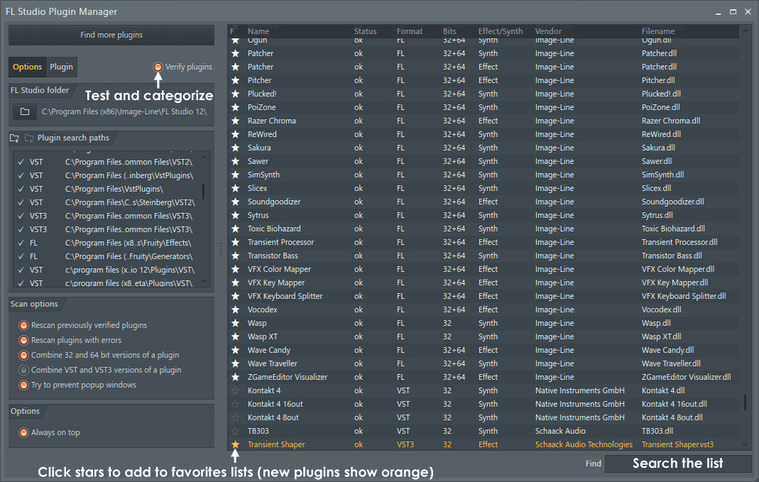The width and height of the screenshot is (759, 482).
Task: Toggle orange star for Transient Shaper
Action: 235,444
